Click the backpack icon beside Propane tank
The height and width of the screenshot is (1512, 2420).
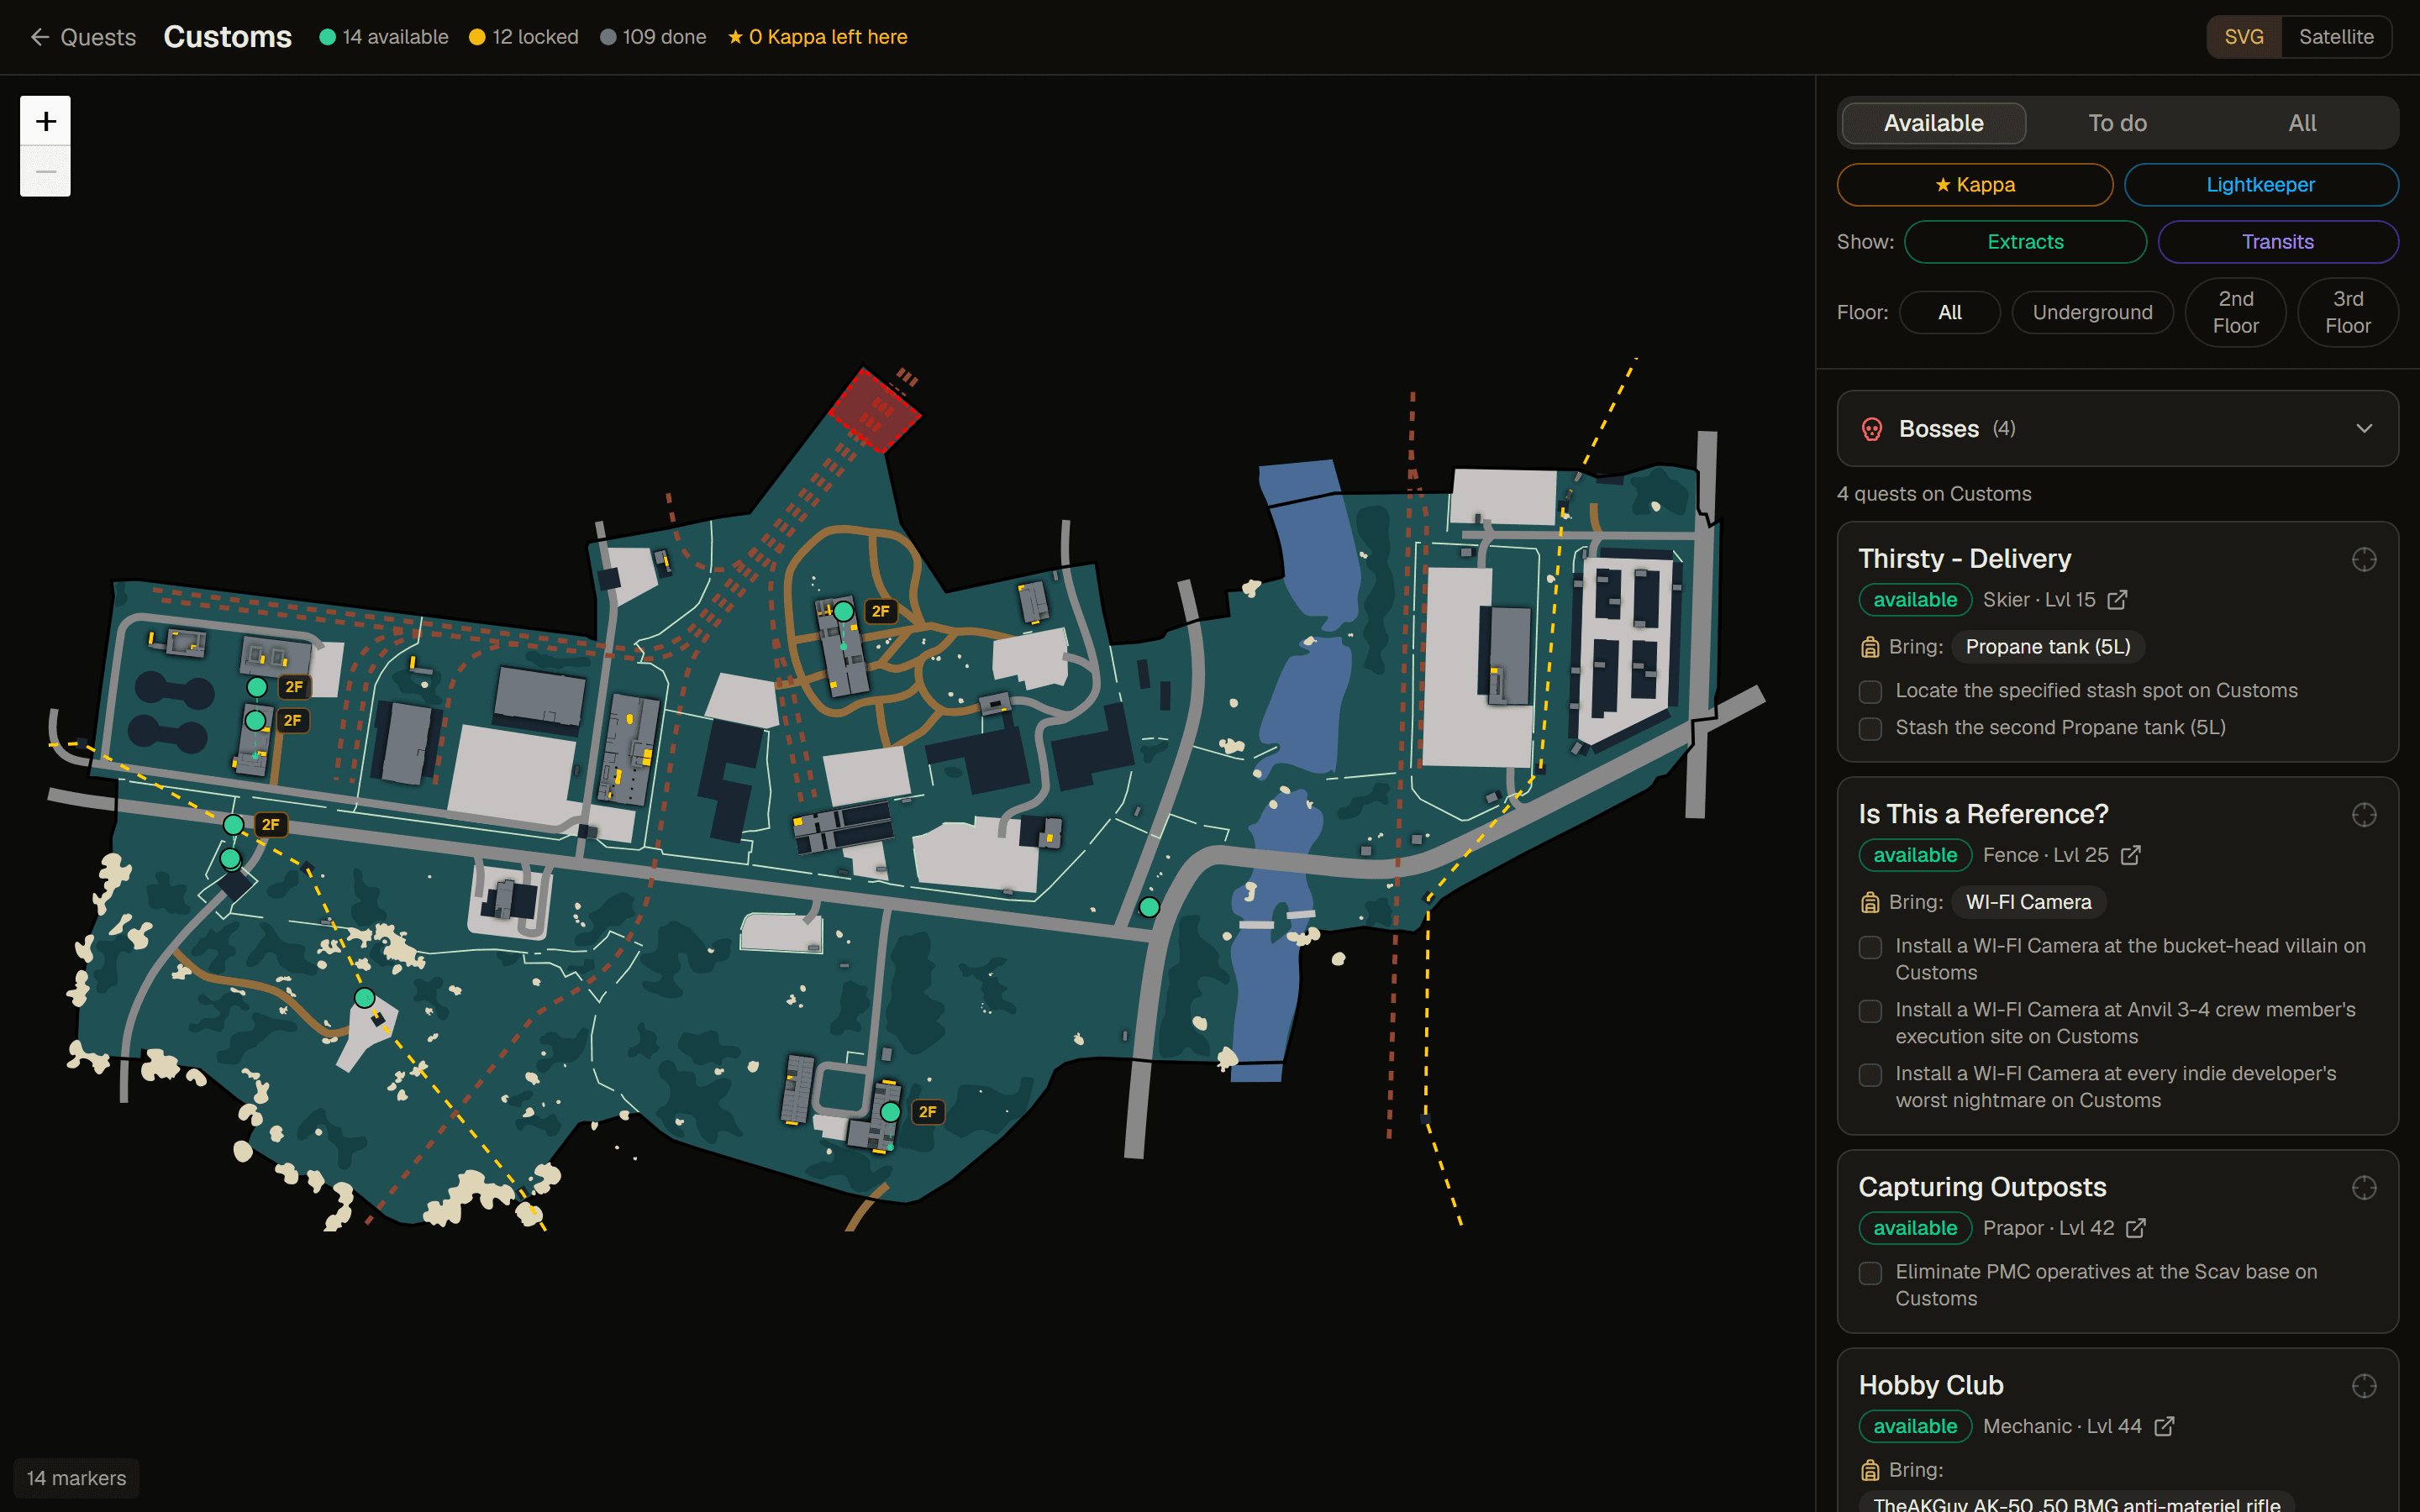(x=1870, y=647)
